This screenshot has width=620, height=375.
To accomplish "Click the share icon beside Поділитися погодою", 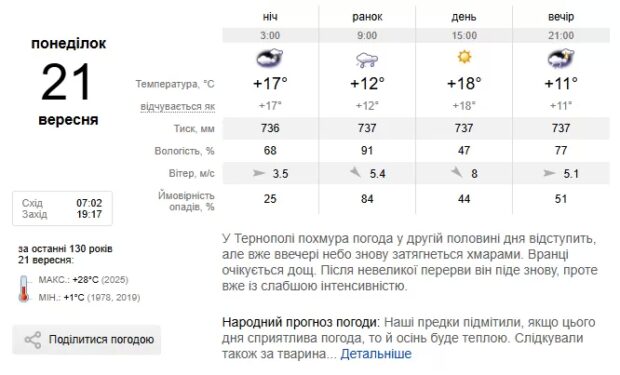I will 33,340.
